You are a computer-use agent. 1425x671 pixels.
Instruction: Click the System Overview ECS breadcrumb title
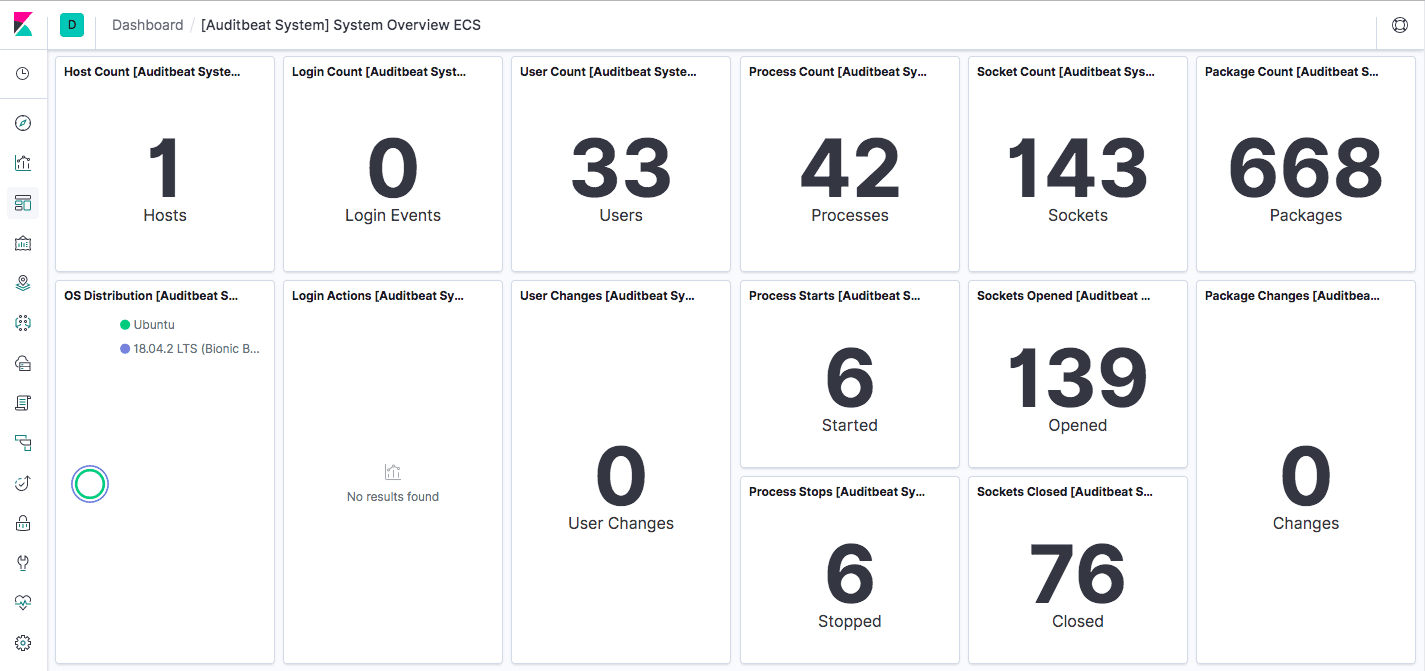point(341,25)
